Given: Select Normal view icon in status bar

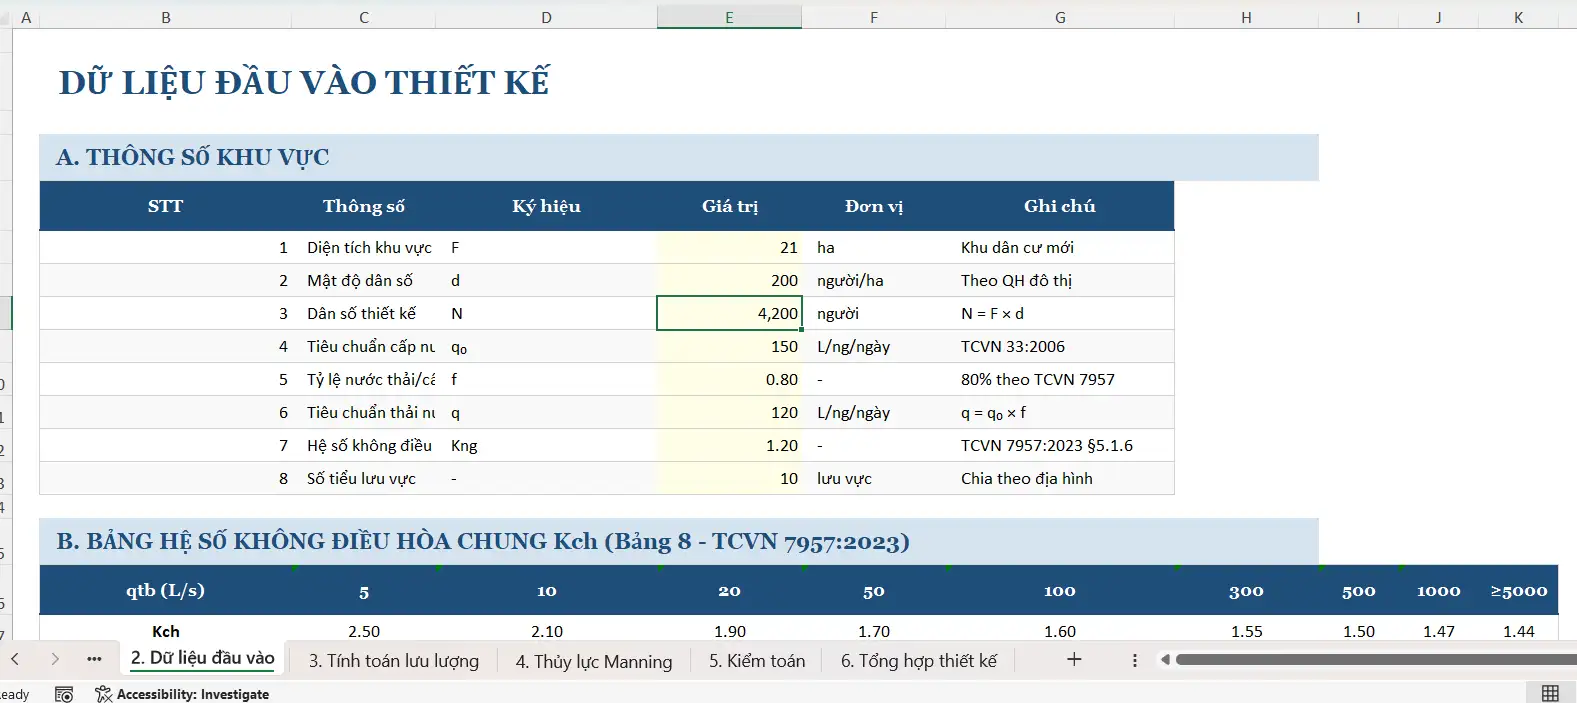Looking at the screenshot, I should point(1550,694).
